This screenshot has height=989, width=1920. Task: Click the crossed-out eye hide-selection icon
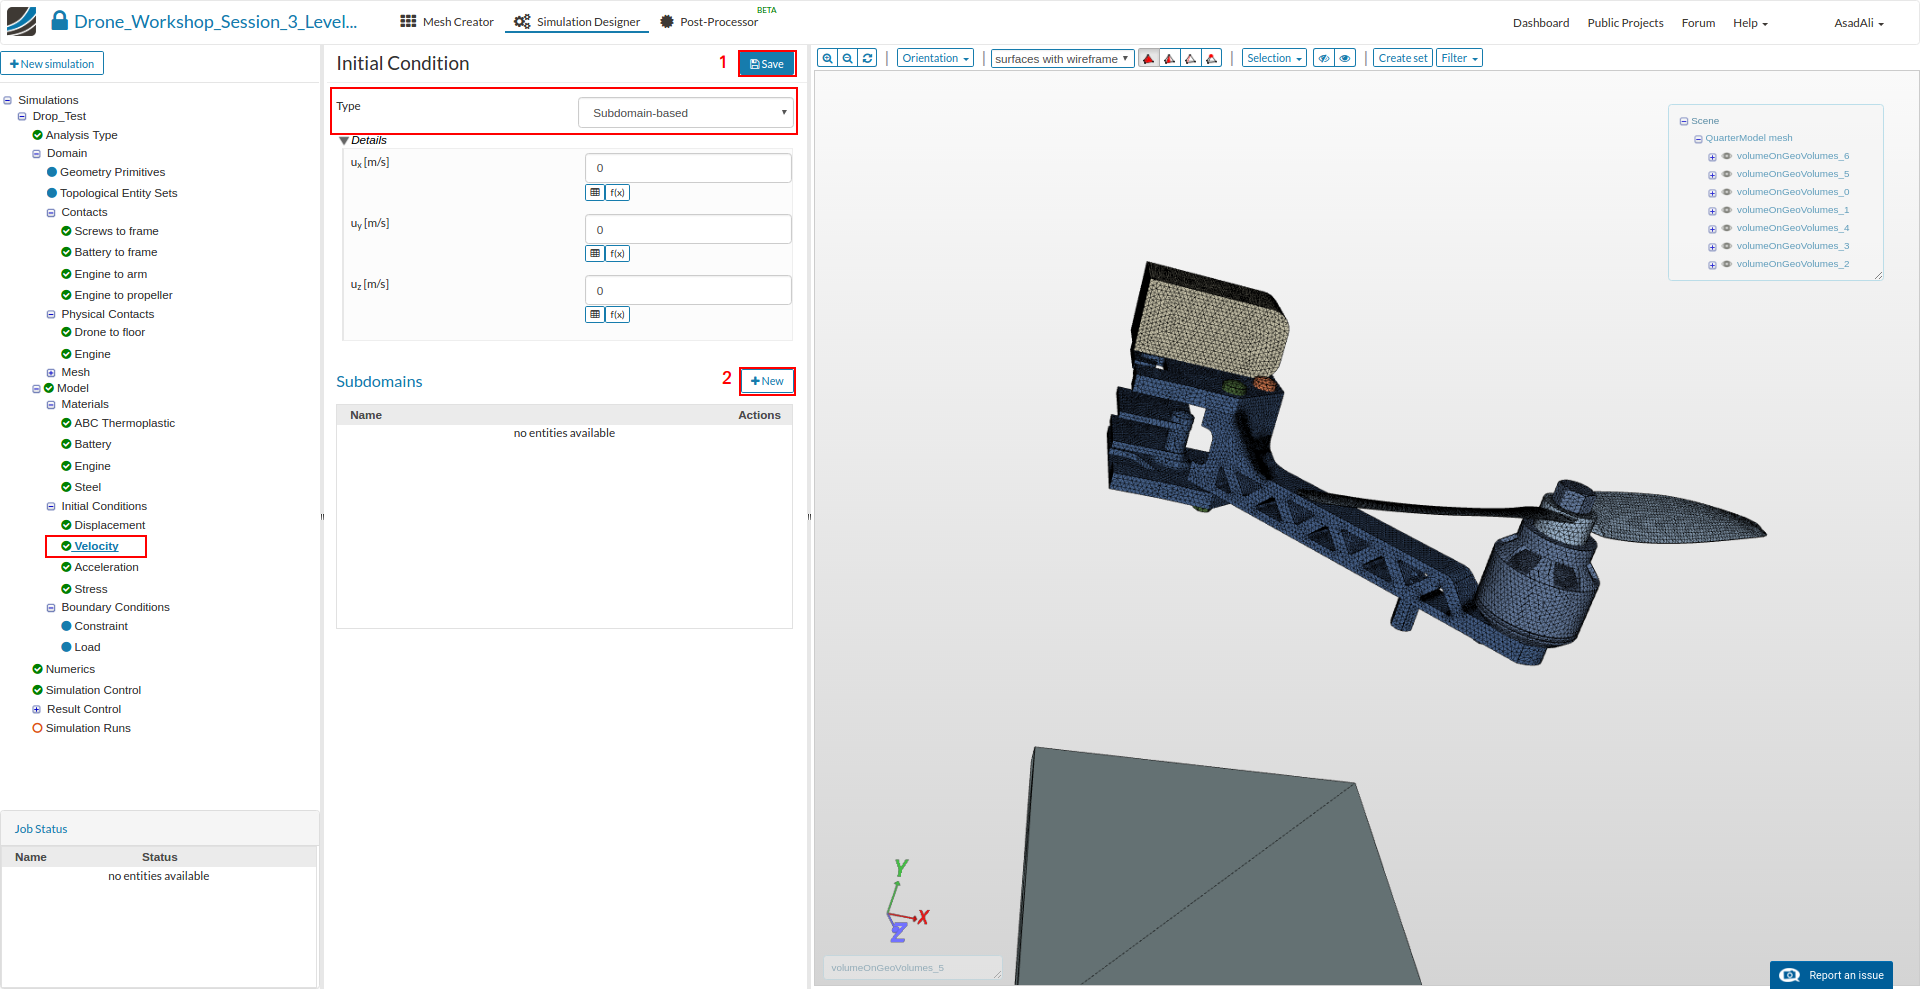click(x=1324, y=58)
